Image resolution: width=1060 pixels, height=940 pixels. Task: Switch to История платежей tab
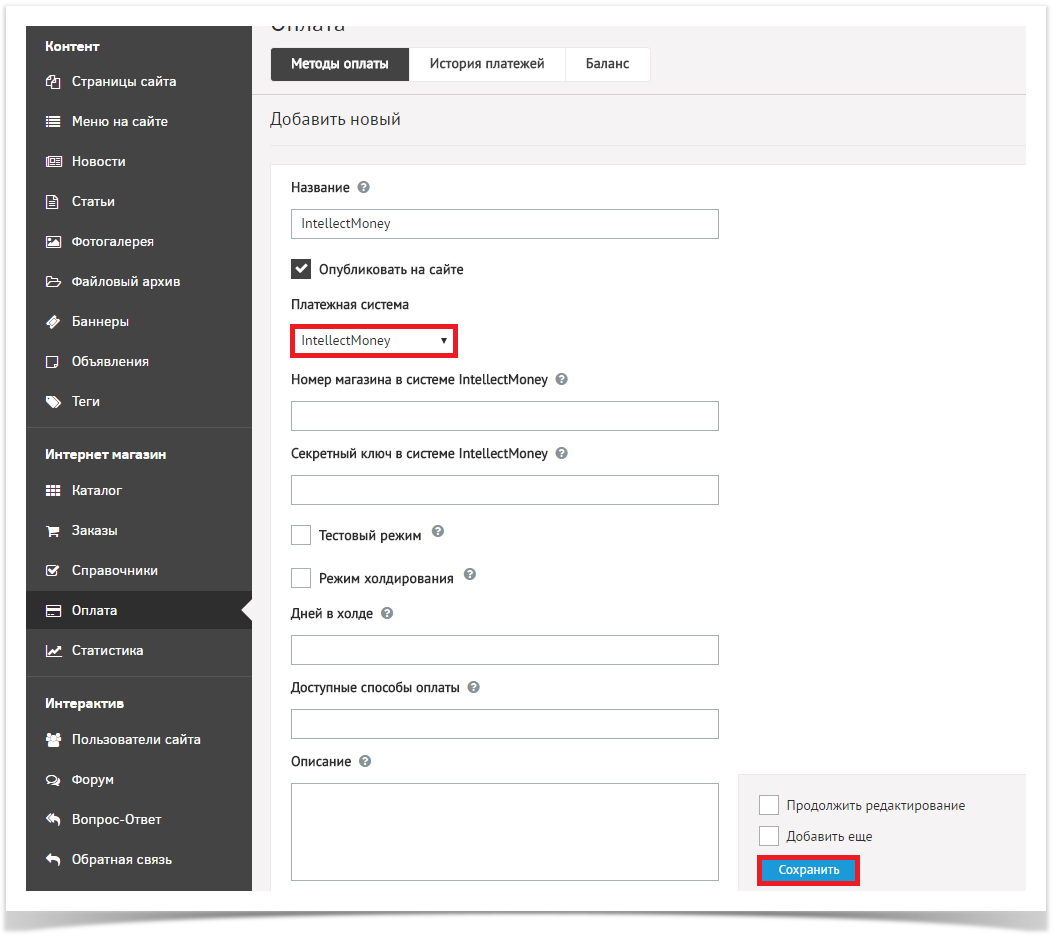click(x=487, y=64)
